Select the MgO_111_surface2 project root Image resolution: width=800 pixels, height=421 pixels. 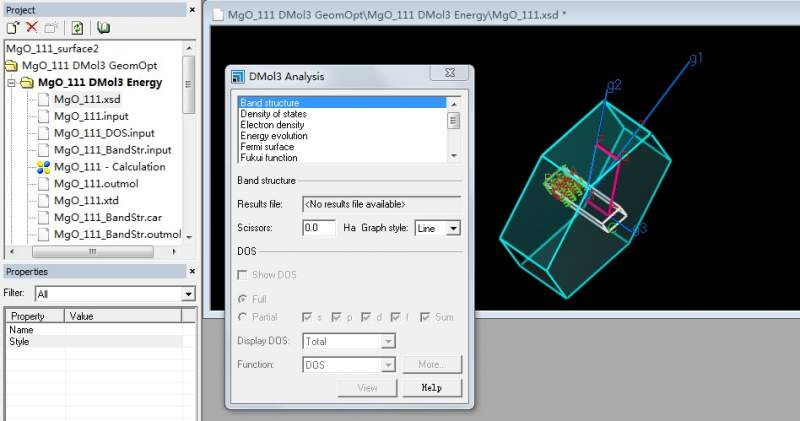[x=52, y=49]
